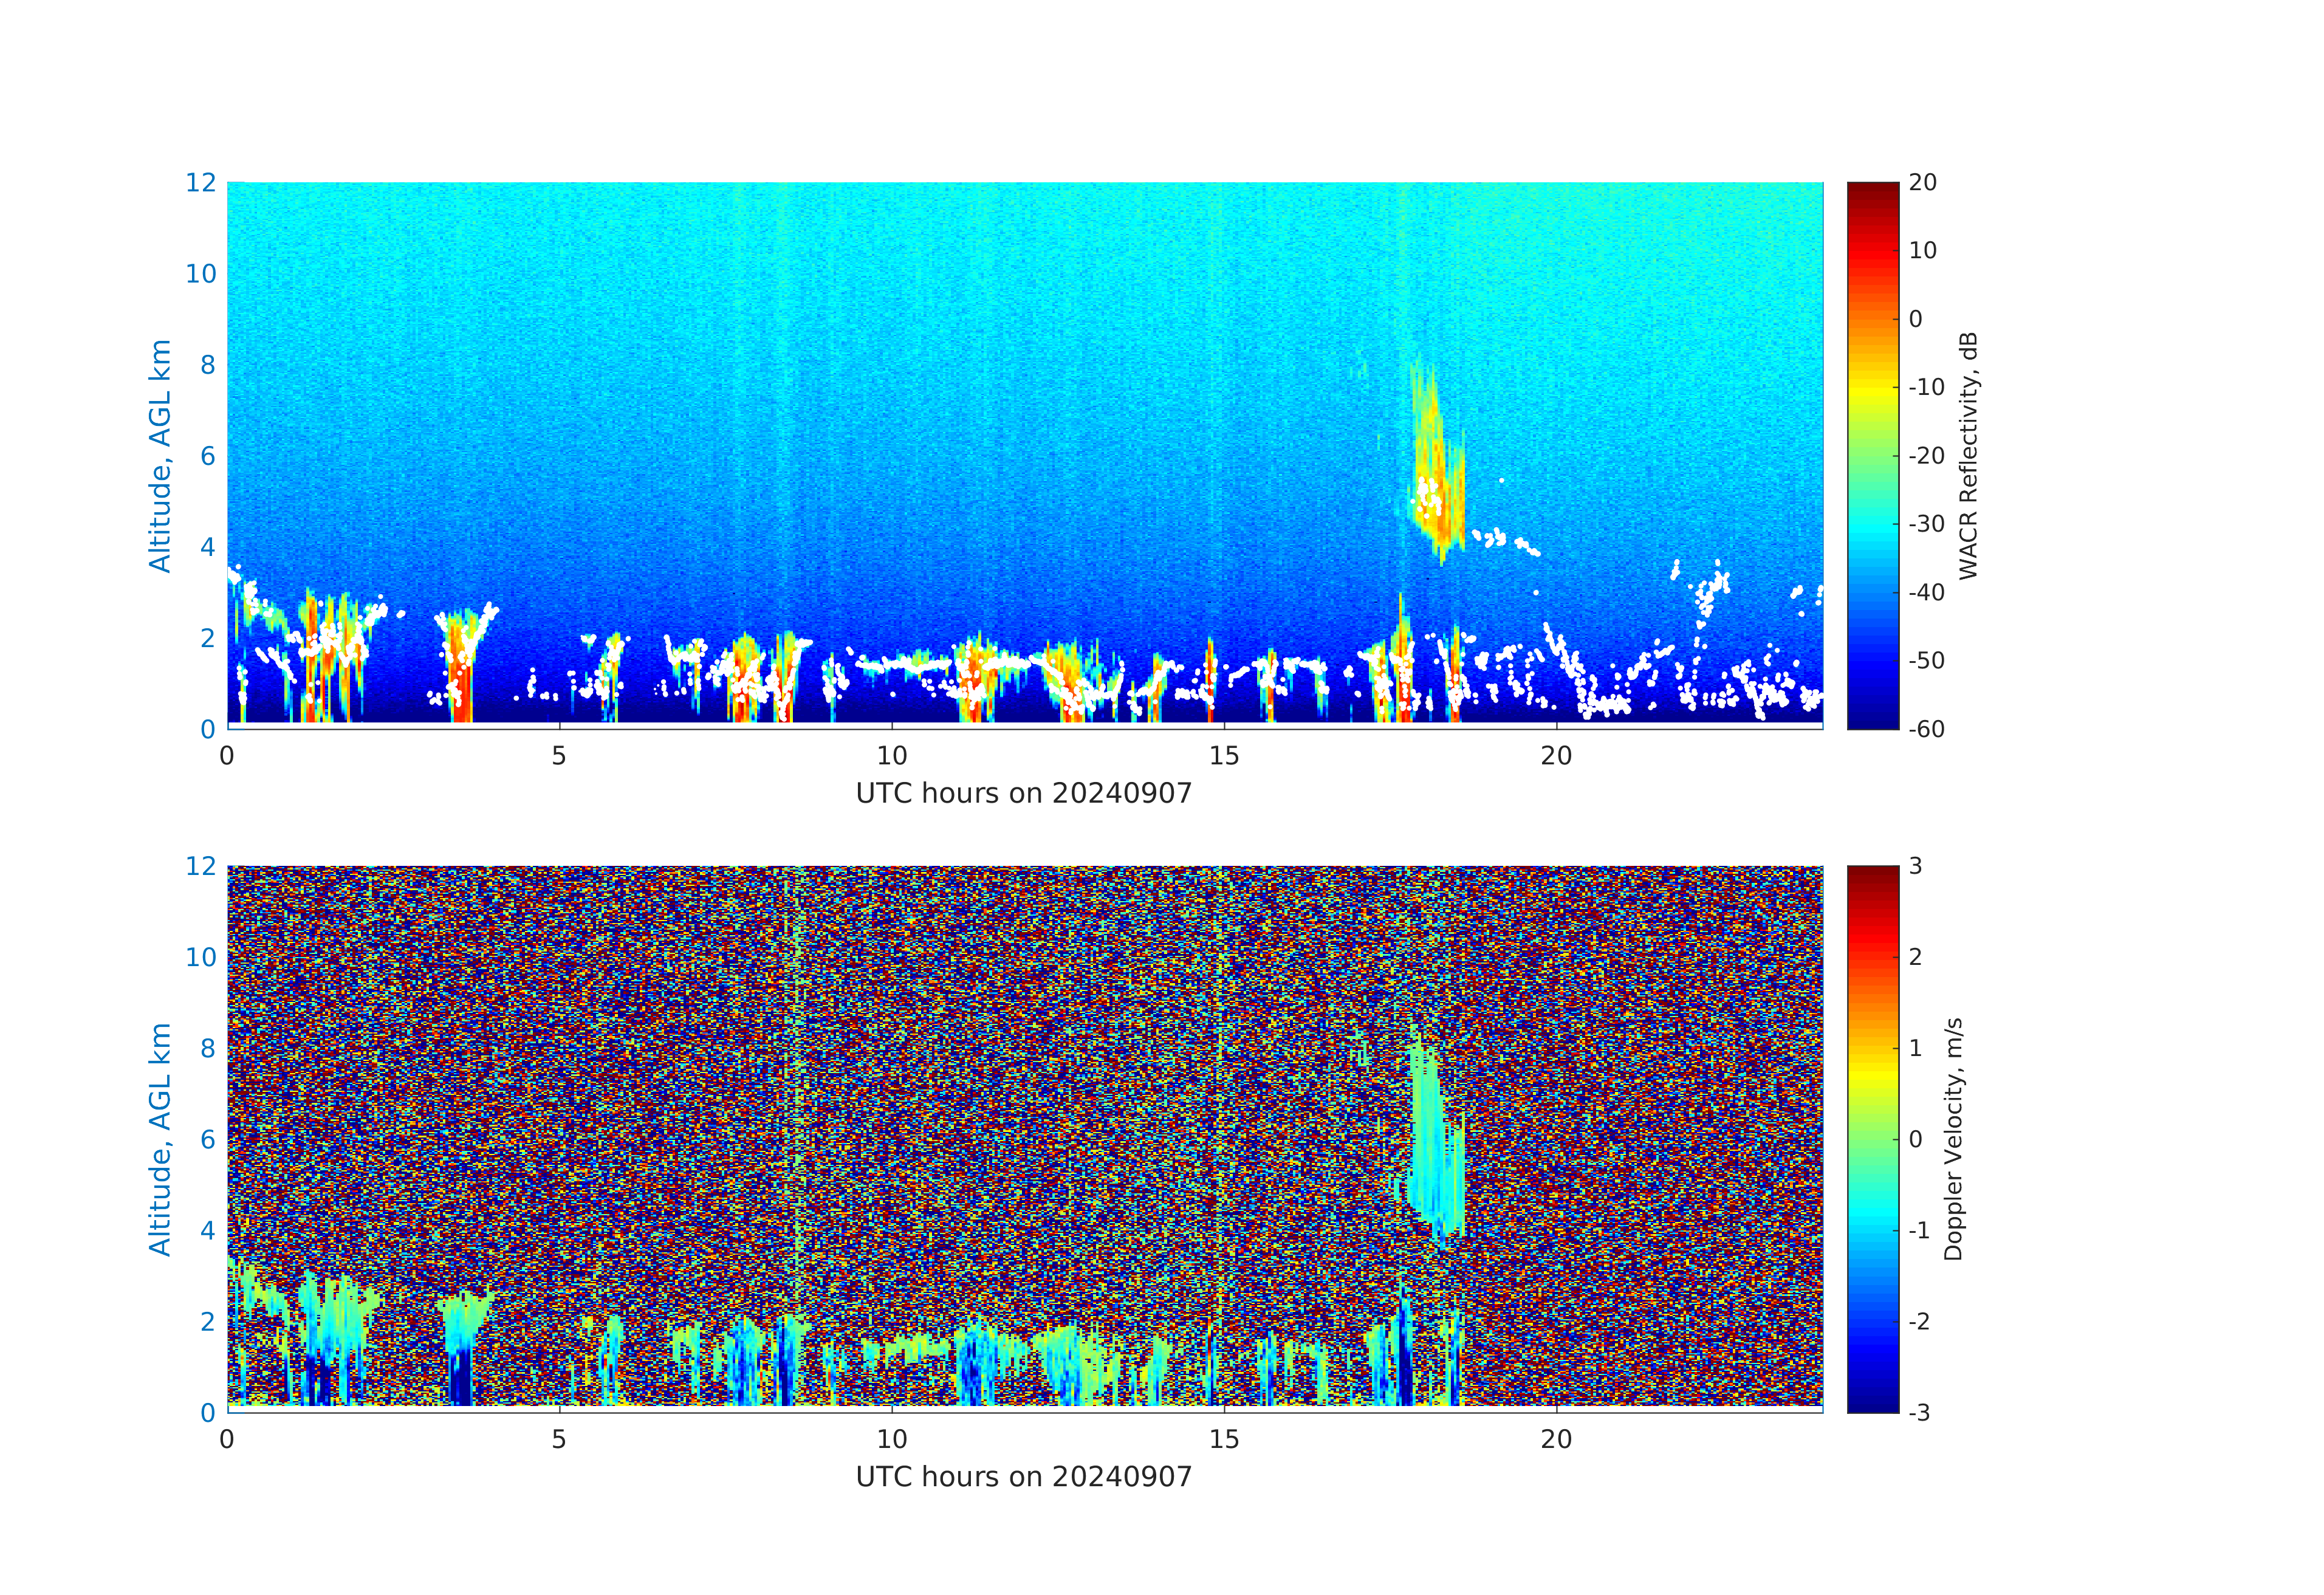Click the bottom plot's x-axis title
This screenshot has width=2324, height=1595.
[1024, 1477]
